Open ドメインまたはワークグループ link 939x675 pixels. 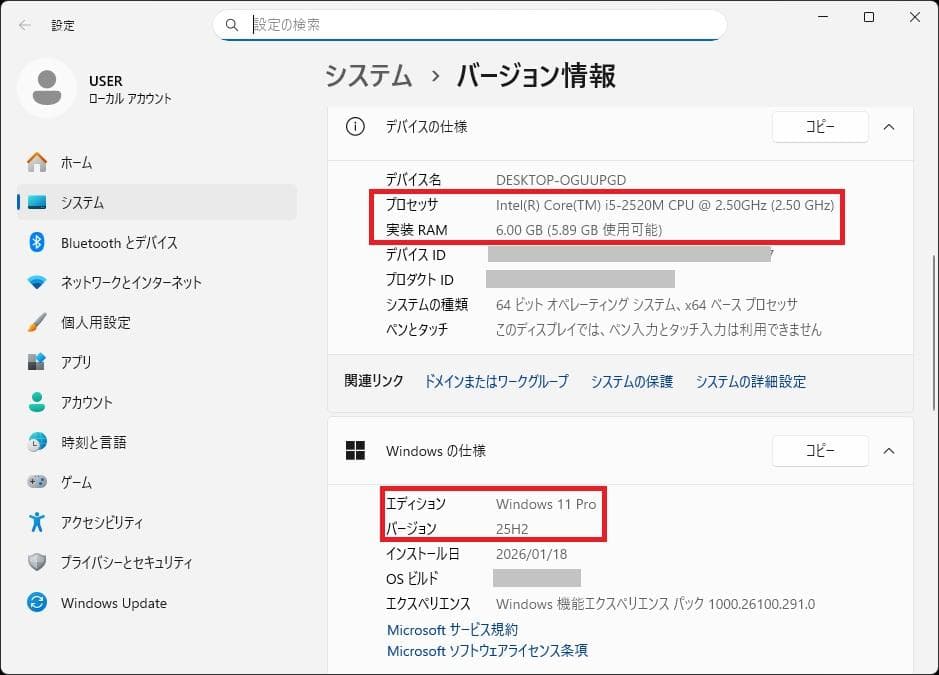(x=496, y=382)
